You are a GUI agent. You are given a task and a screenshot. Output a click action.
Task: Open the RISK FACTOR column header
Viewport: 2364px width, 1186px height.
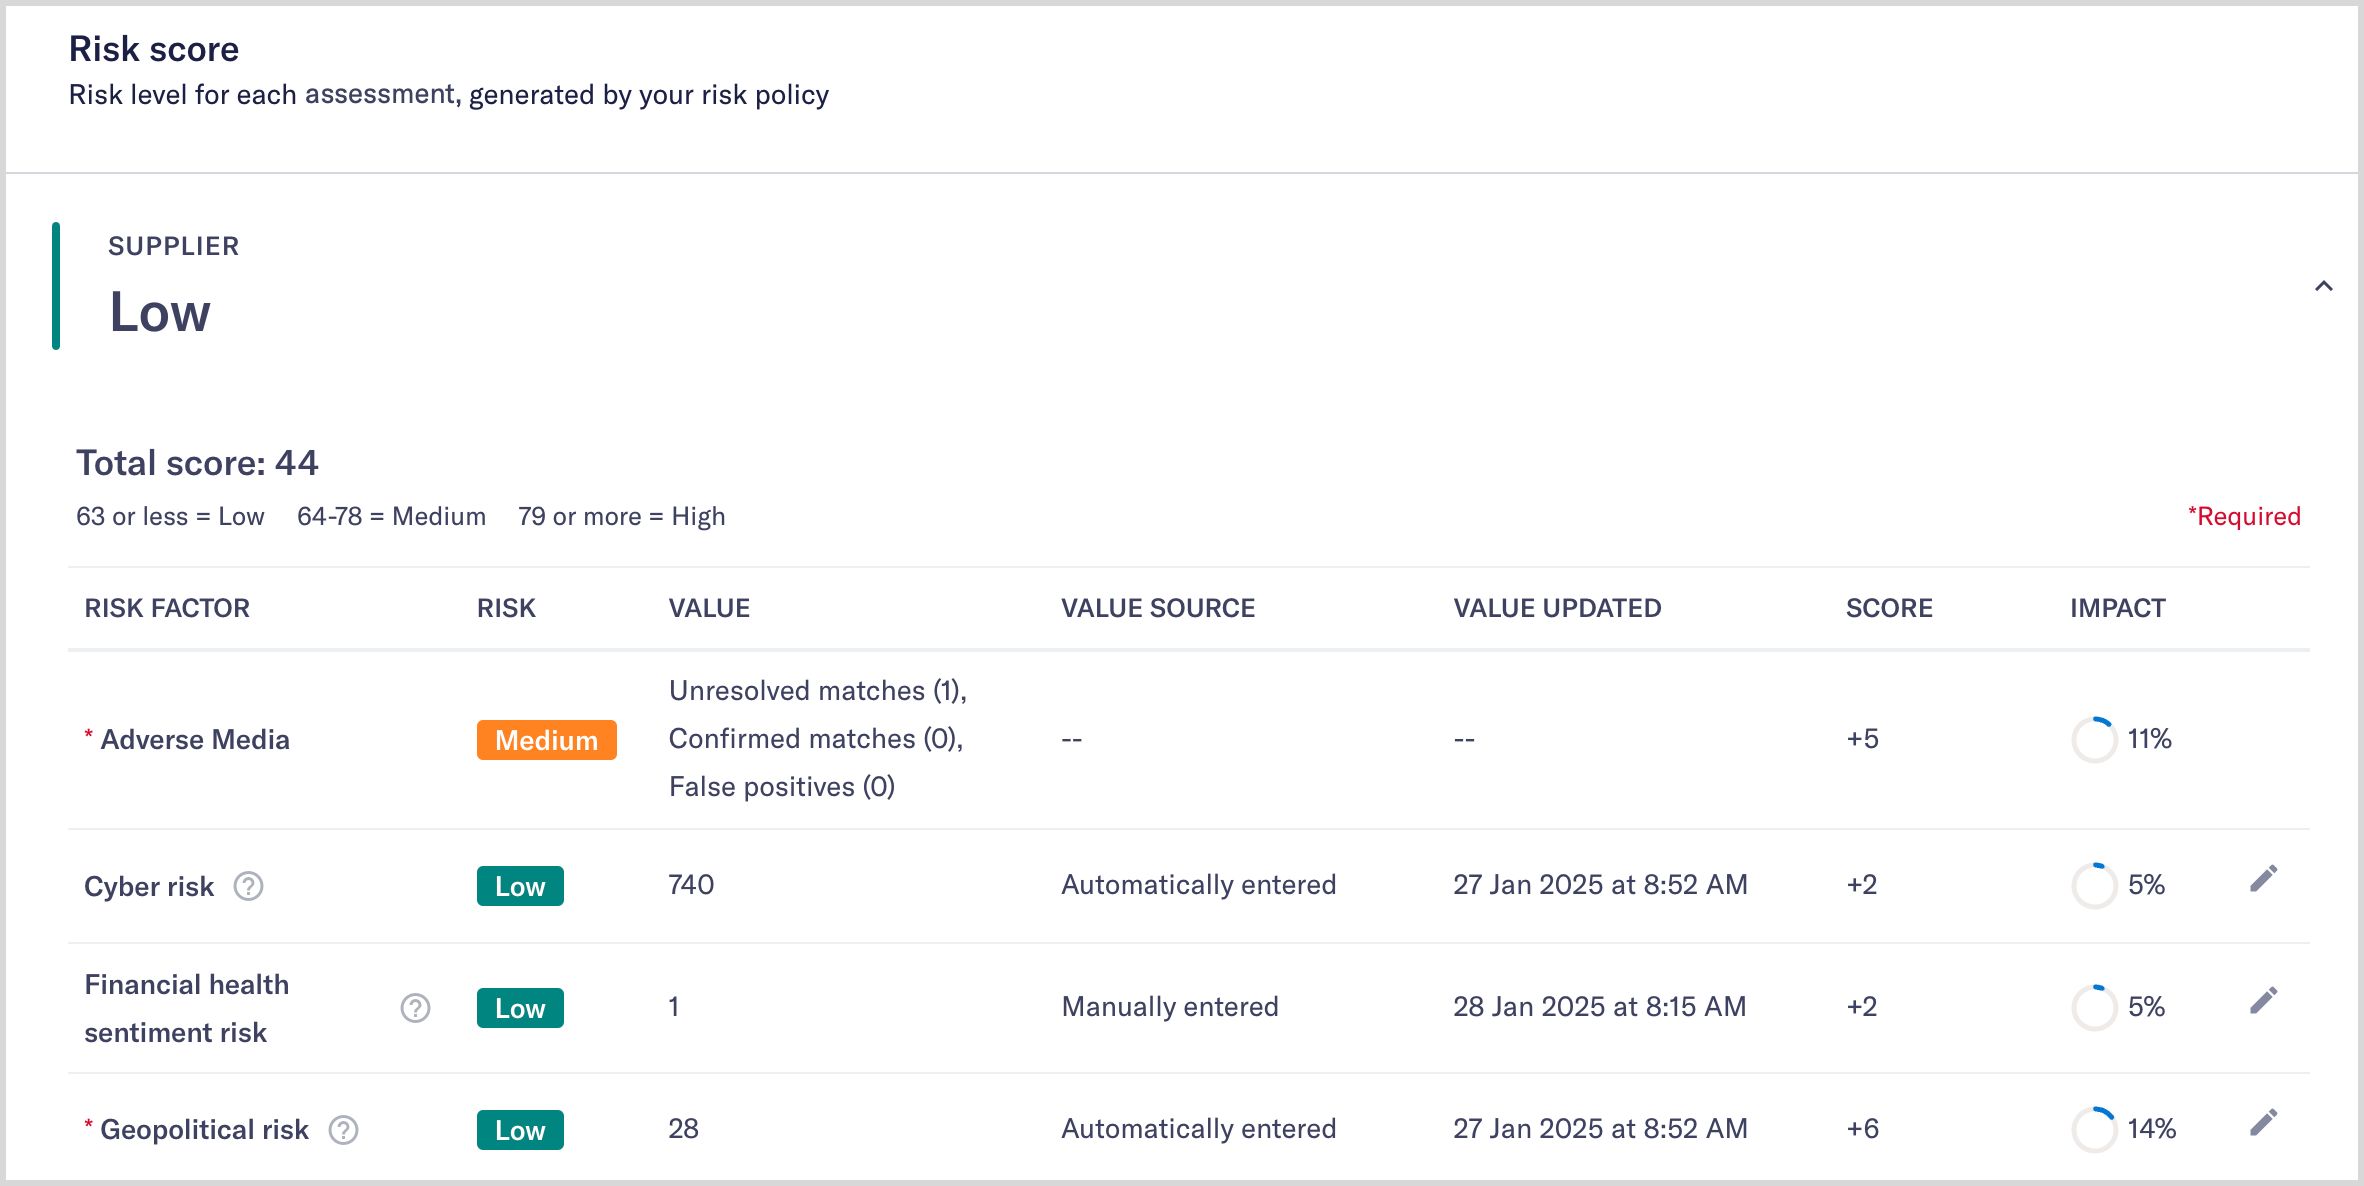tap(167, 607)
